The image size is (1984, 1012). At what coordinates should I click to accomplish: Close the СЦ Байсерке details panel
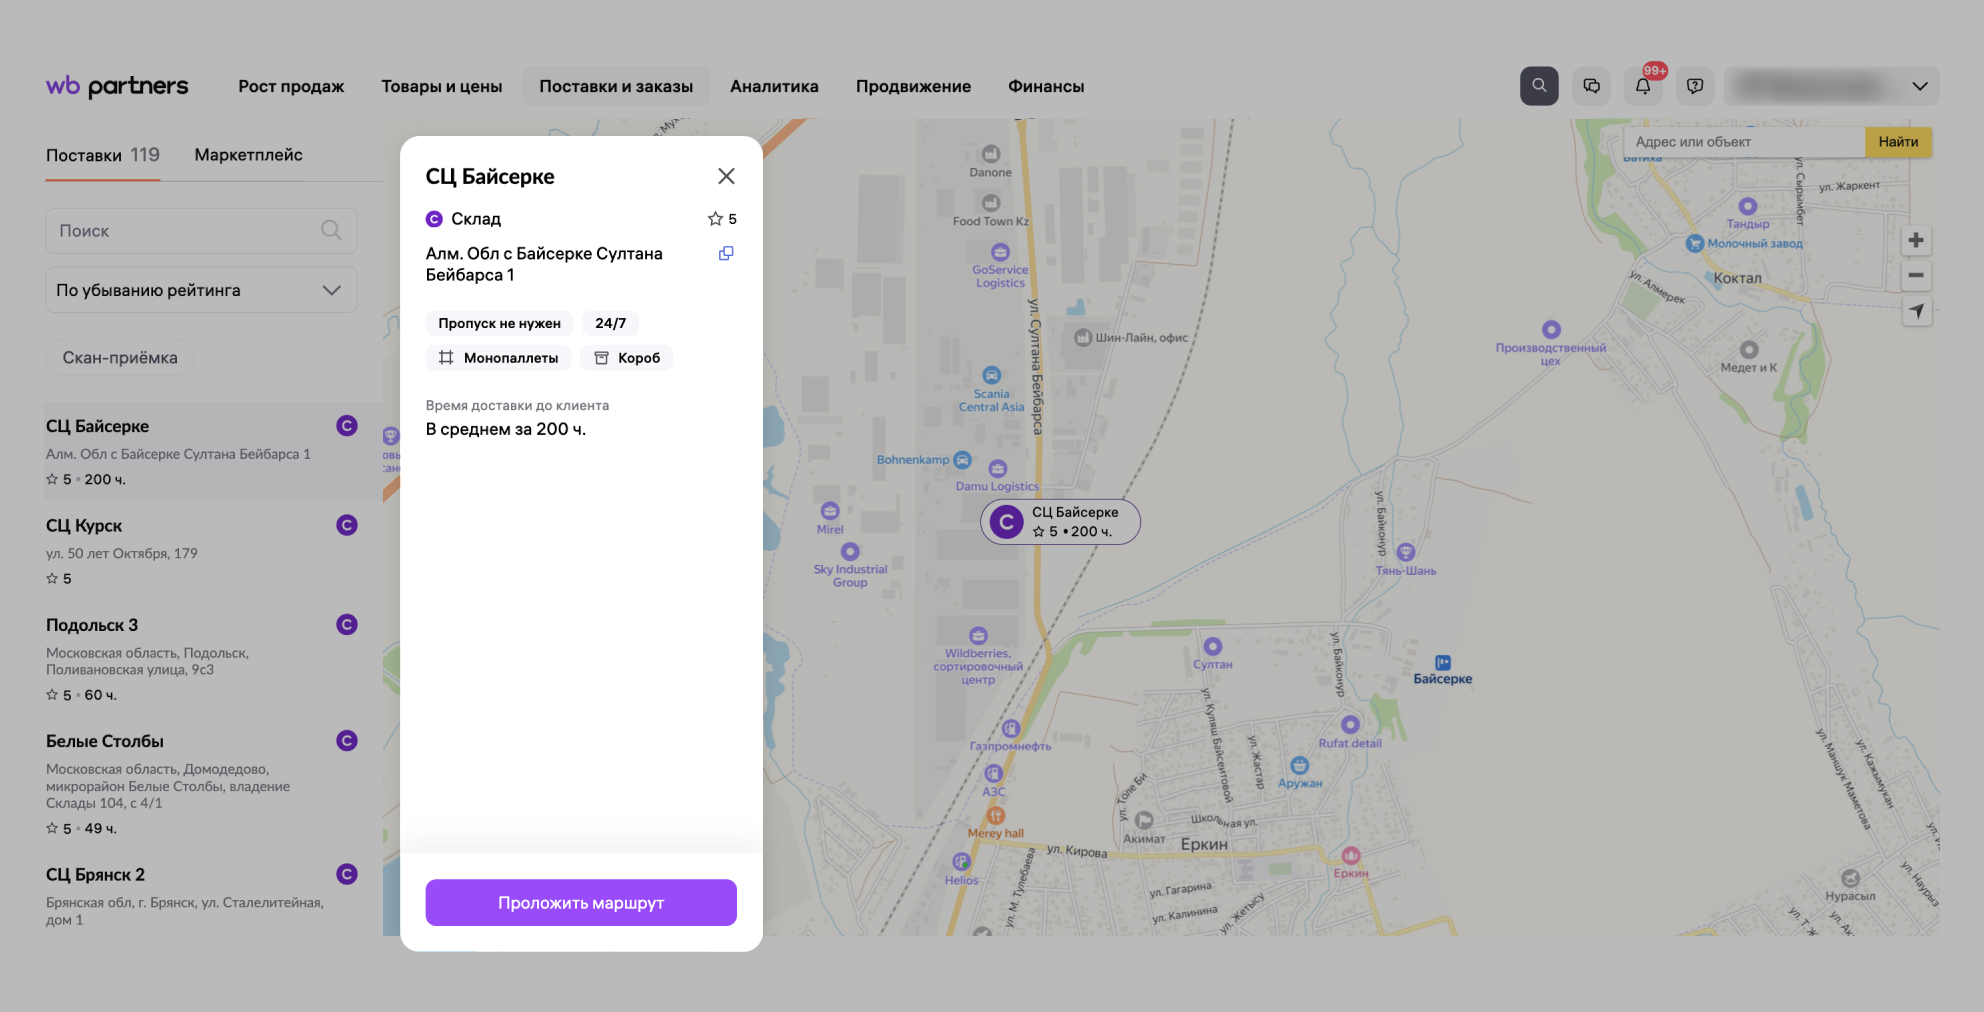pyautogui.click(x=726, y=176)
